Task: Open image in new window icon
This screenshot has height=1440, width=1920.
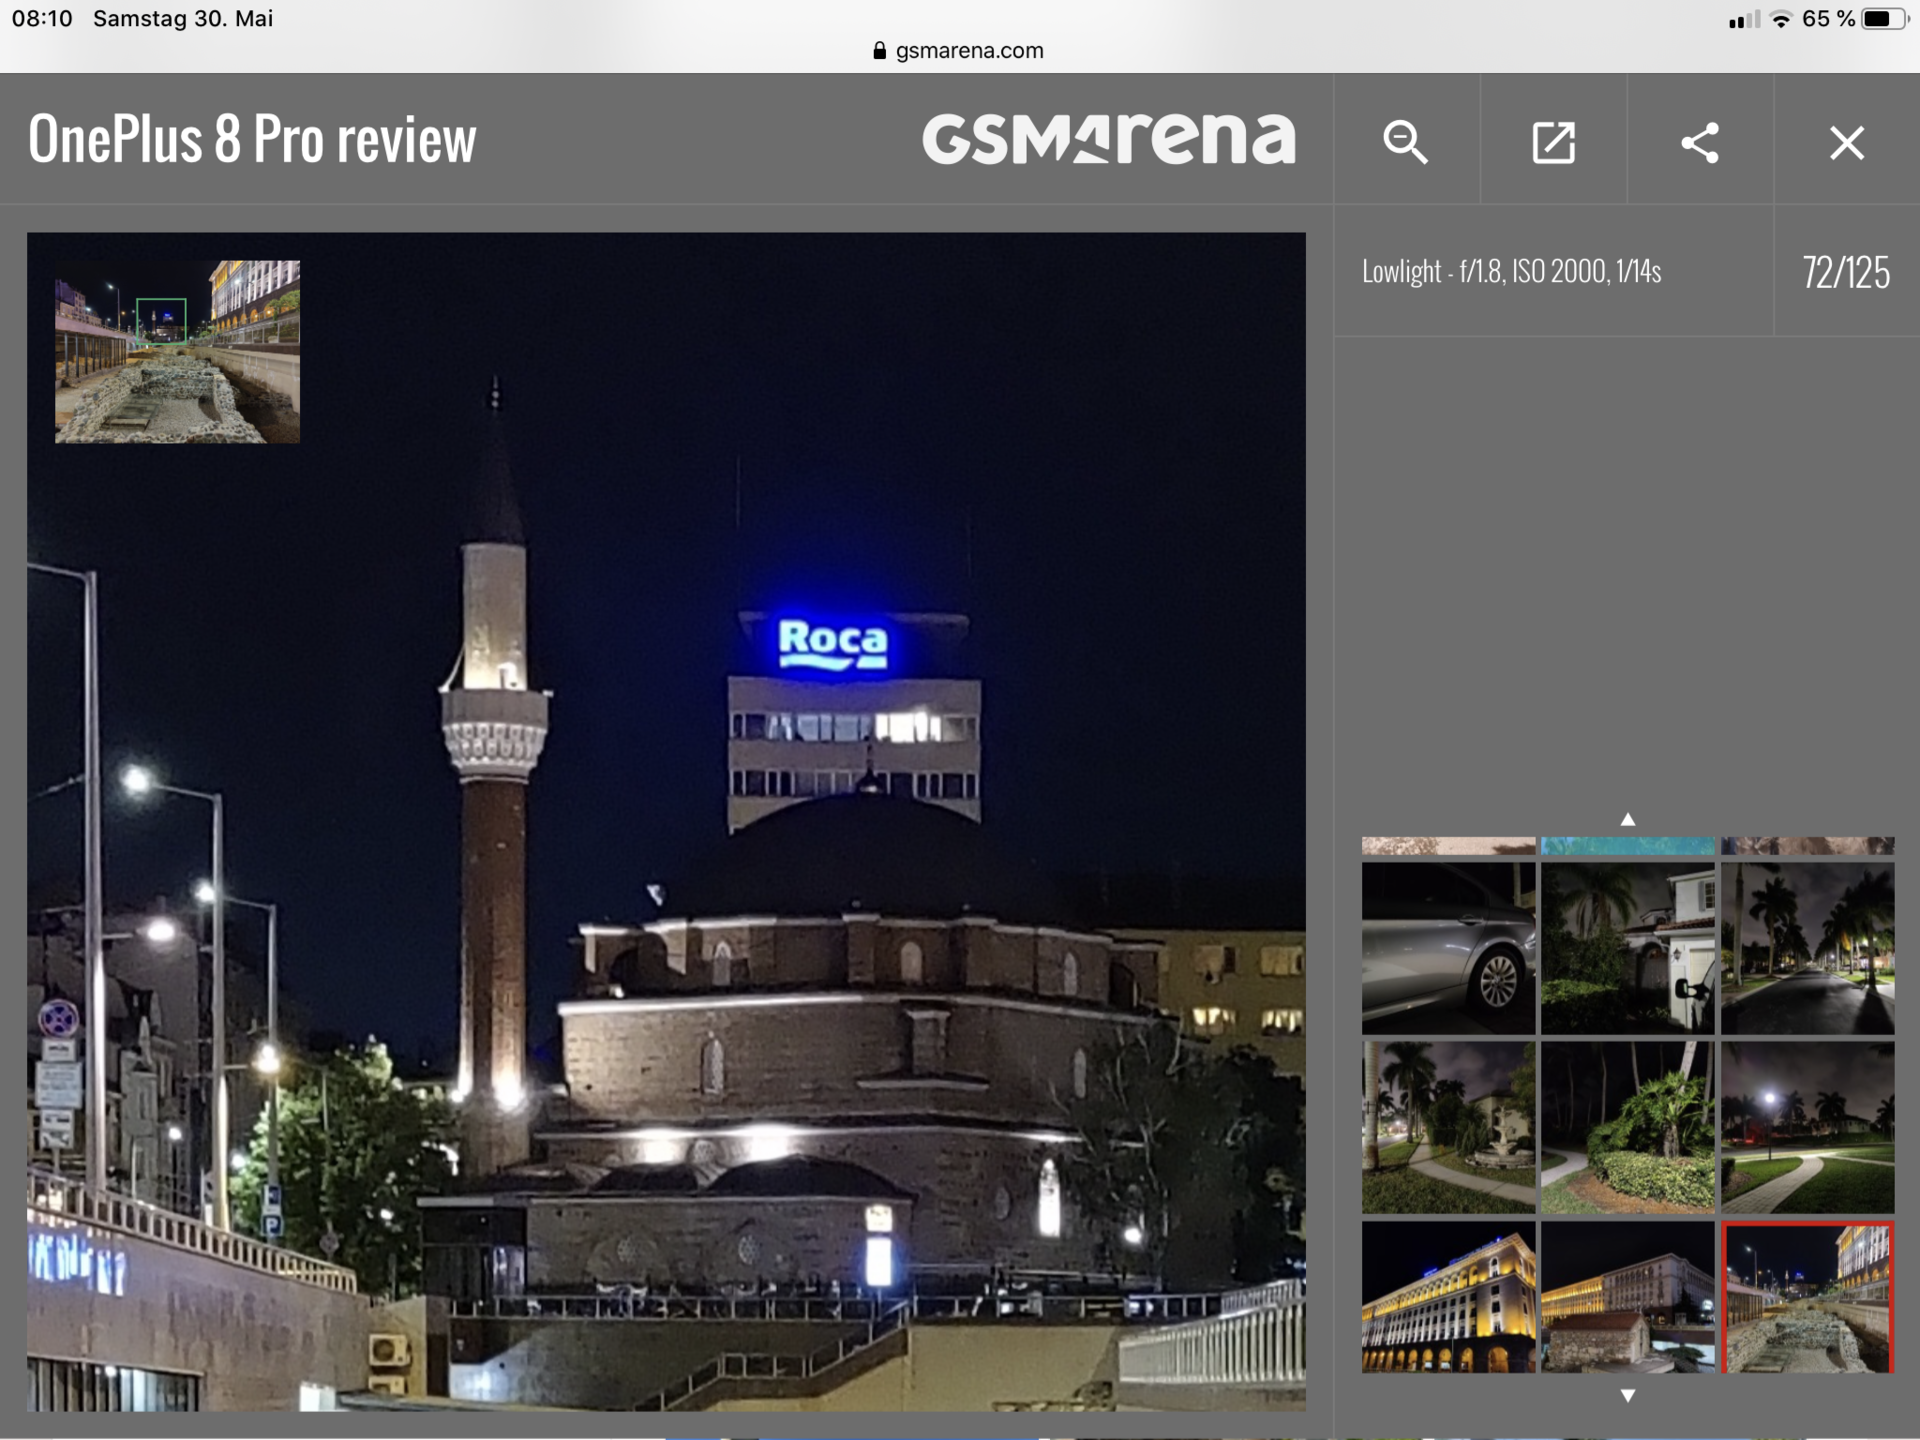Action: point(1553,141)
